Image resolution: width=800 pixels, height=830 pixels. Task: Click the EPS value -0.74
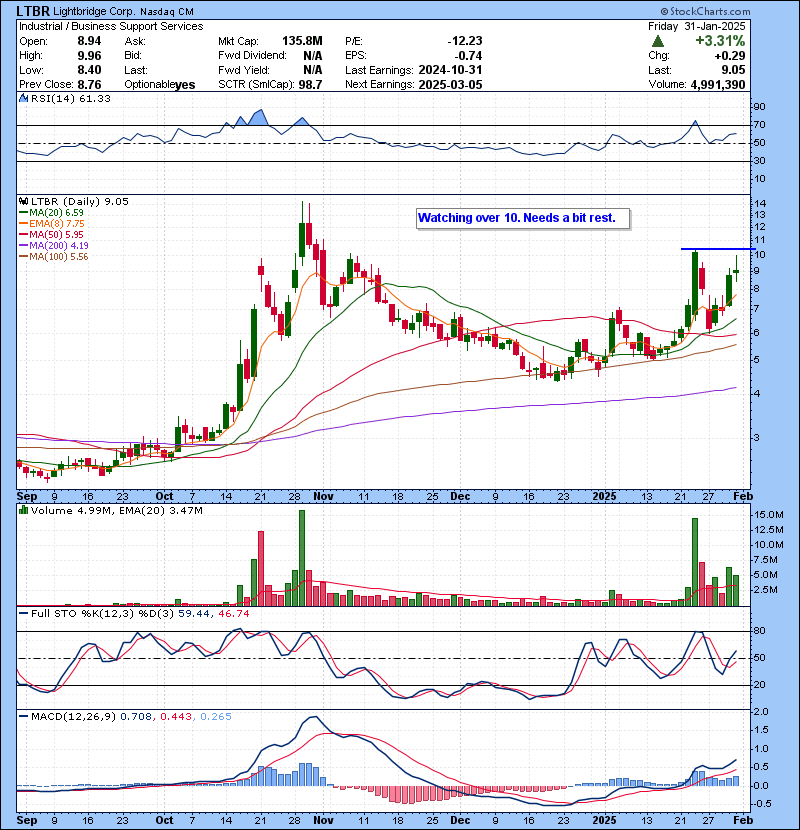coord(468,56)
